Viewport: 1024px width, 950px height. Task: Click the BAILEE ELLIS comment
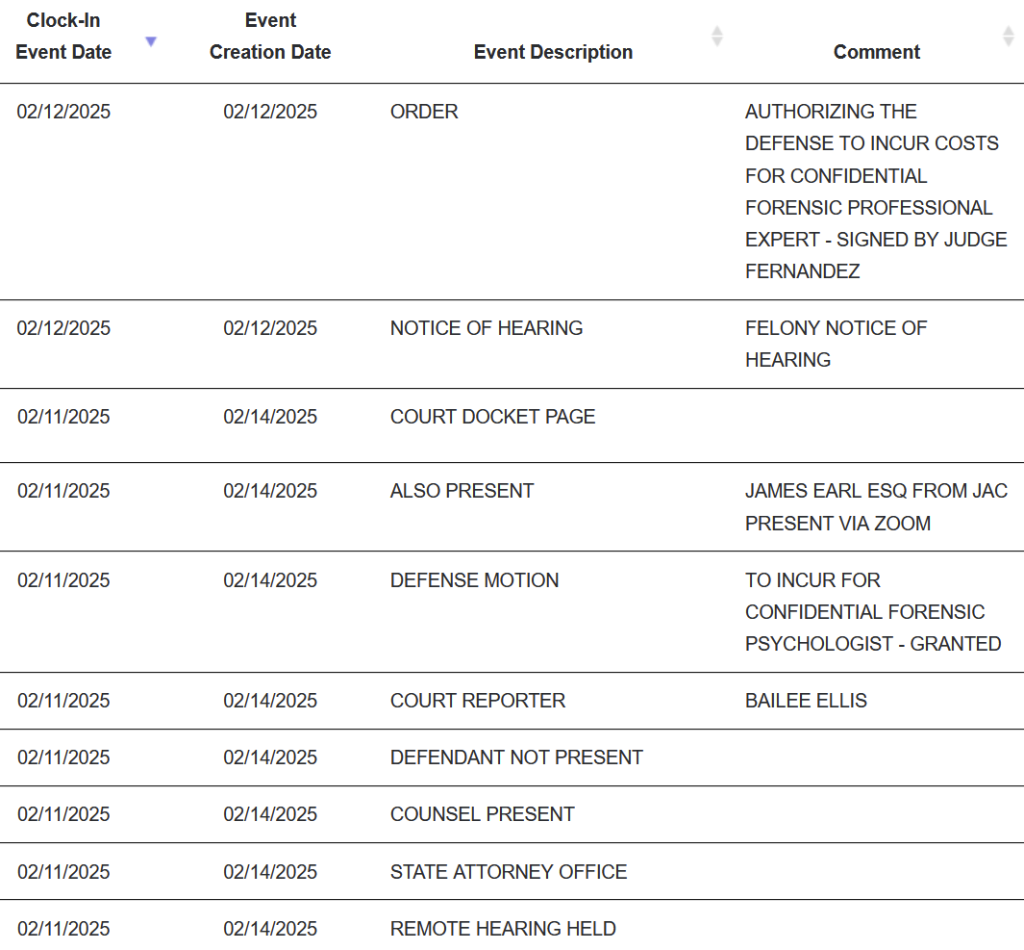click(806, 701)
